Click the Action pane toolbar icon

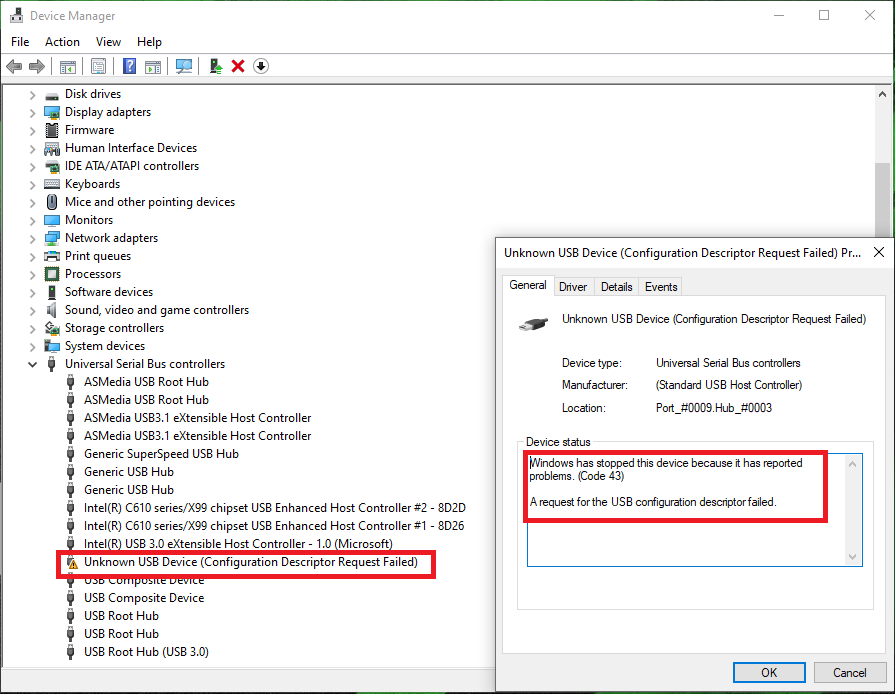pyautogui.click(x=153, y=67)
